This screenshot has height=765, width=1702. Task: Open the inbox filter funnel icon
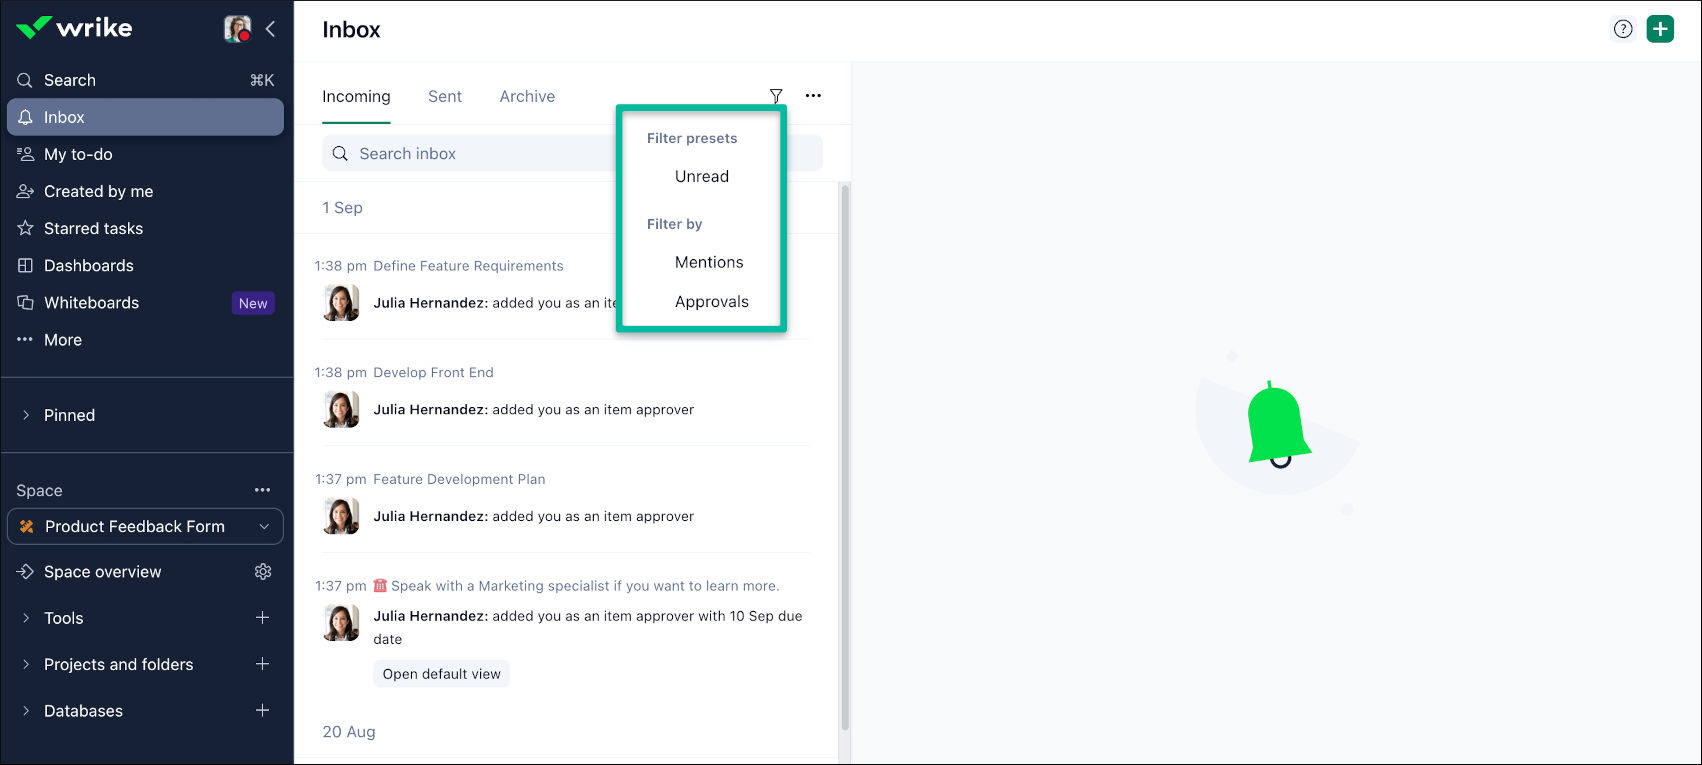coord(776,96)
